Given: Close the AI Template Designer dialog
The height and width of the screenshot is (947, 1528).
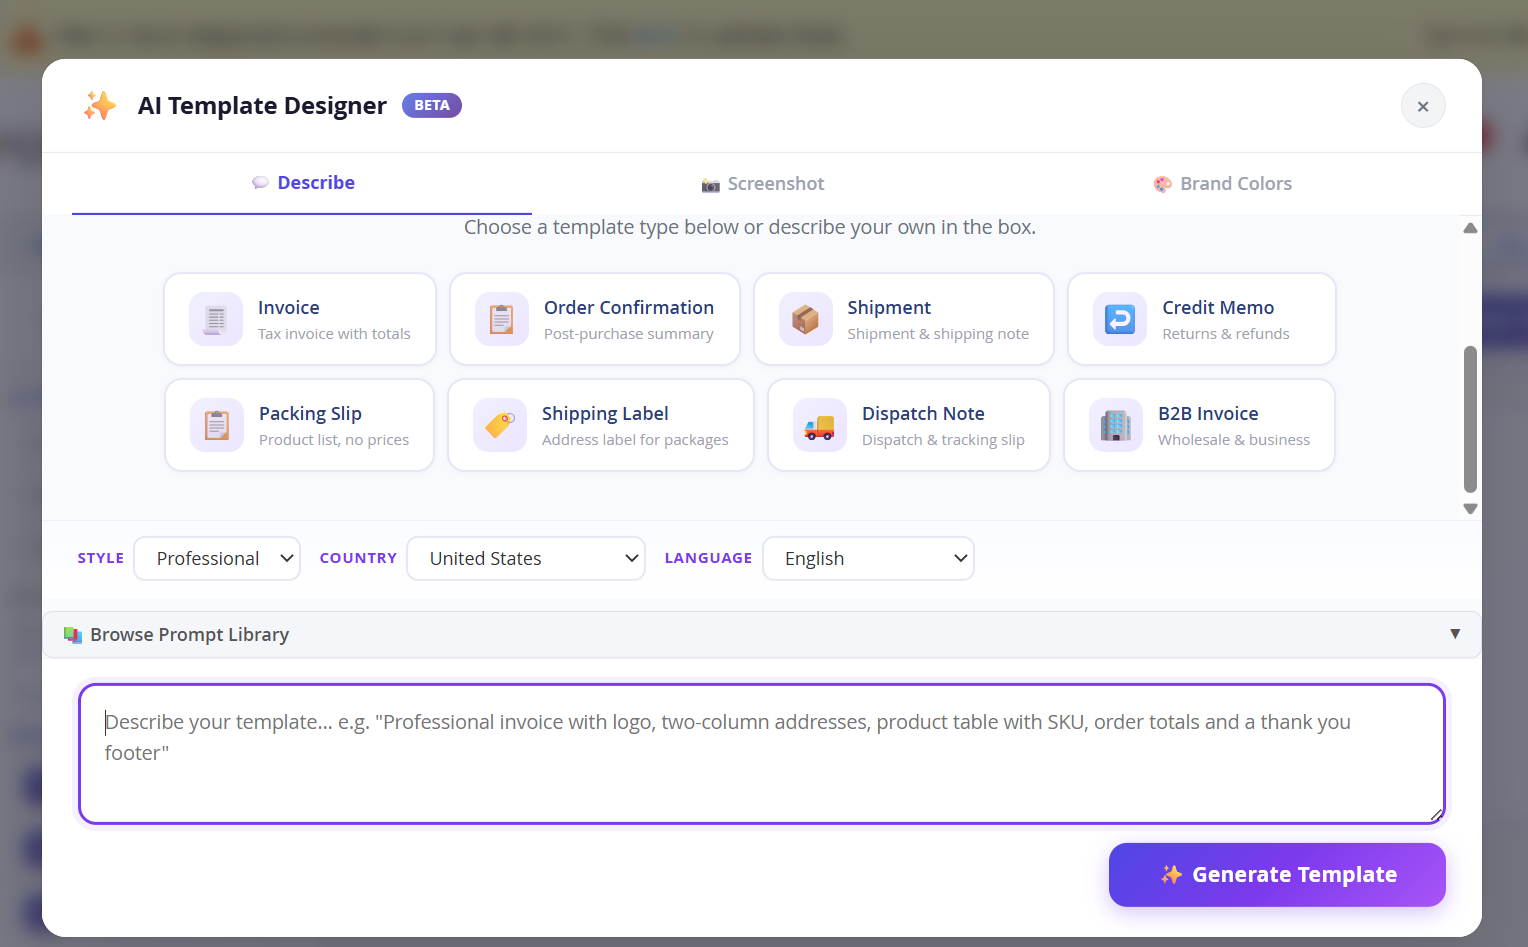Looking at the screenshot, I should pyautogui.click(x=1423, y=106).
